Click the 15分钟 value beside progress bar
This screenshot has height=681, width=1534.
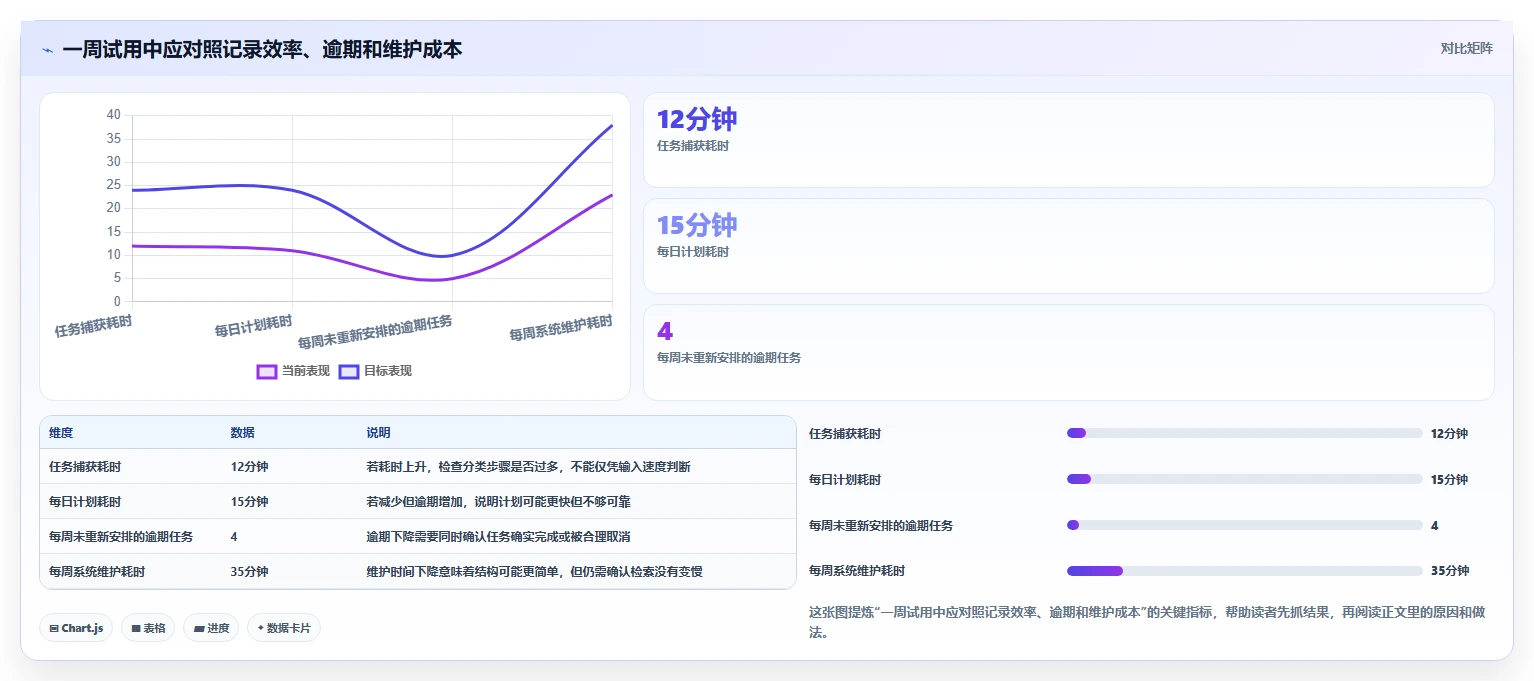coord(1450,479)
